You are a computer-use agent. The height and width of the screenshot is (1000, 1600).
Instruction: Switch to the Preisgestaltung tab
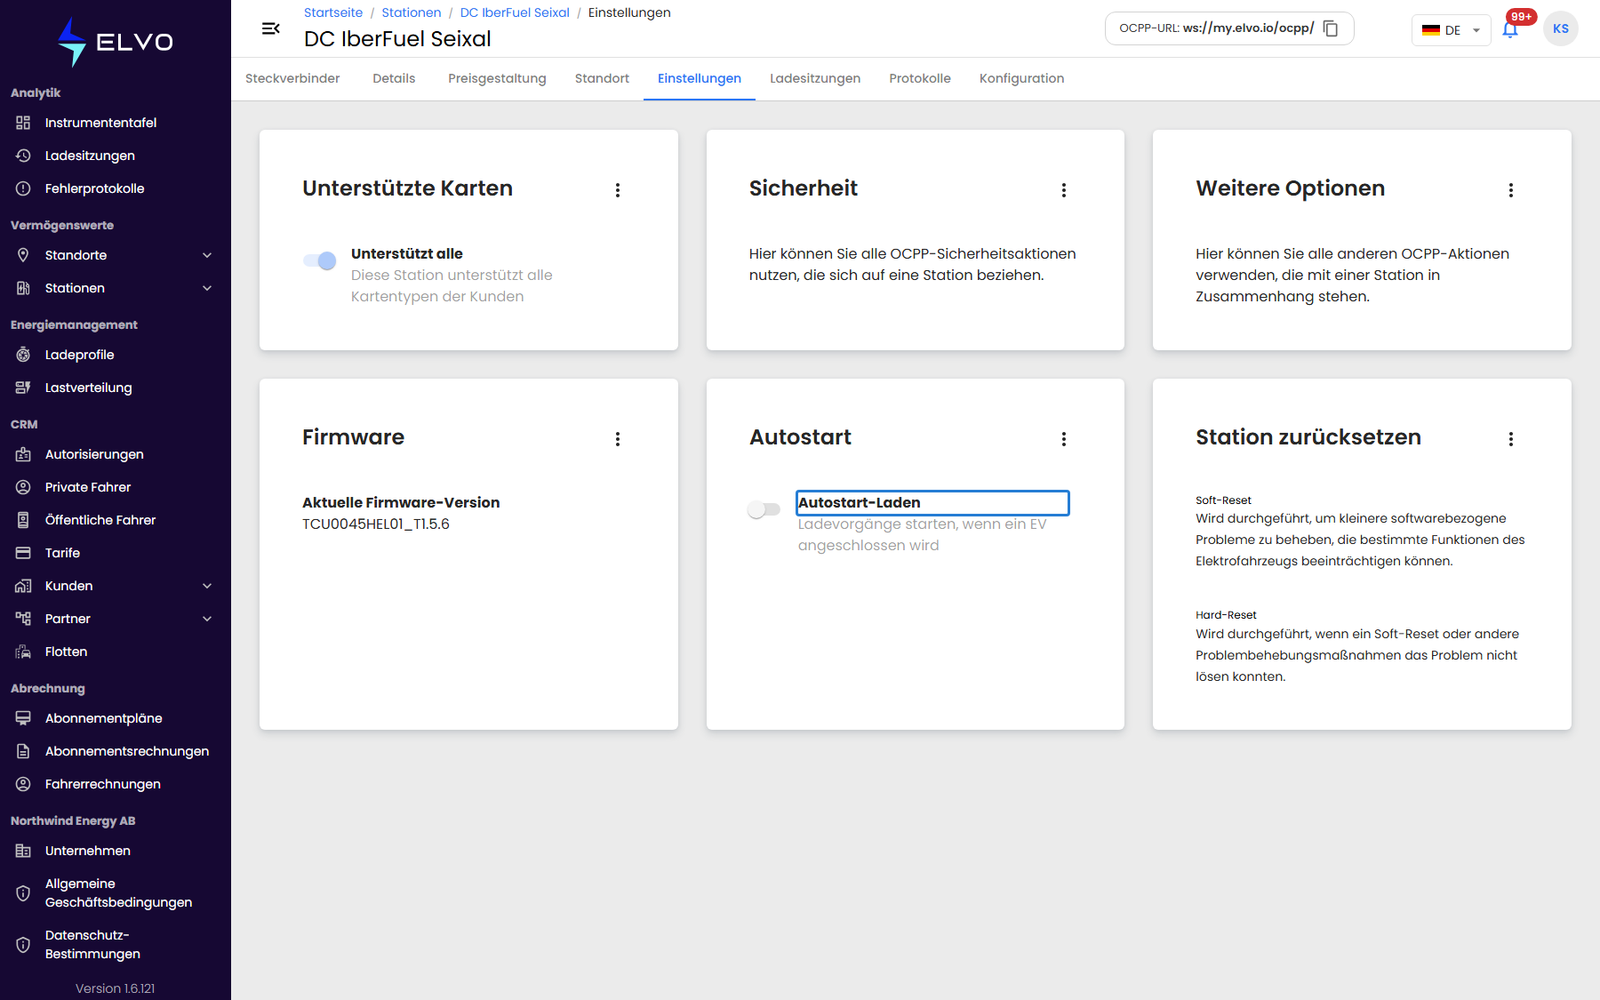click(x=497, y=79)
